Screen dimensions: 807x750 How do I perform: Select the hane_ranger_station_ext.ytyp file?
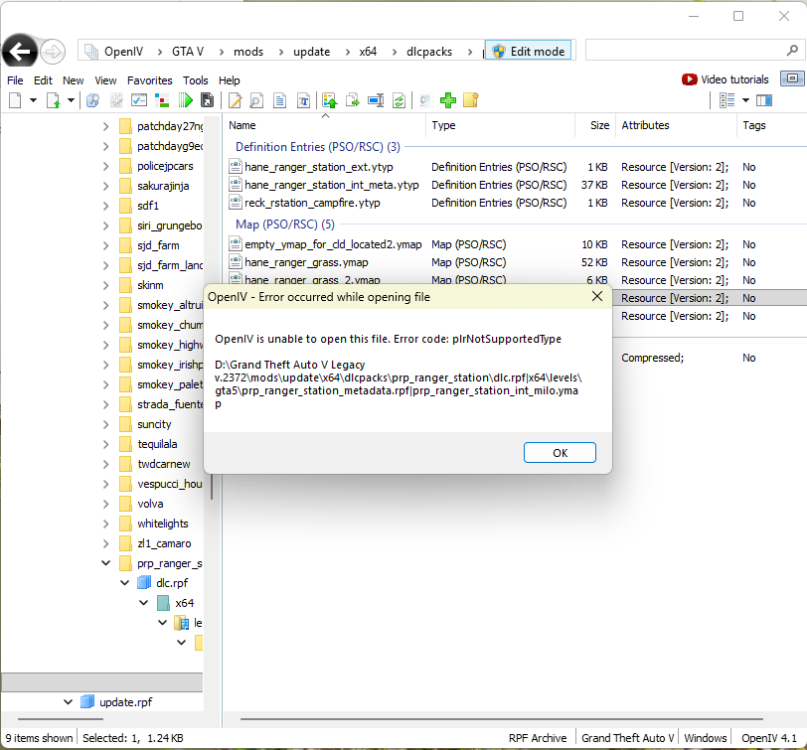(319, 167)
